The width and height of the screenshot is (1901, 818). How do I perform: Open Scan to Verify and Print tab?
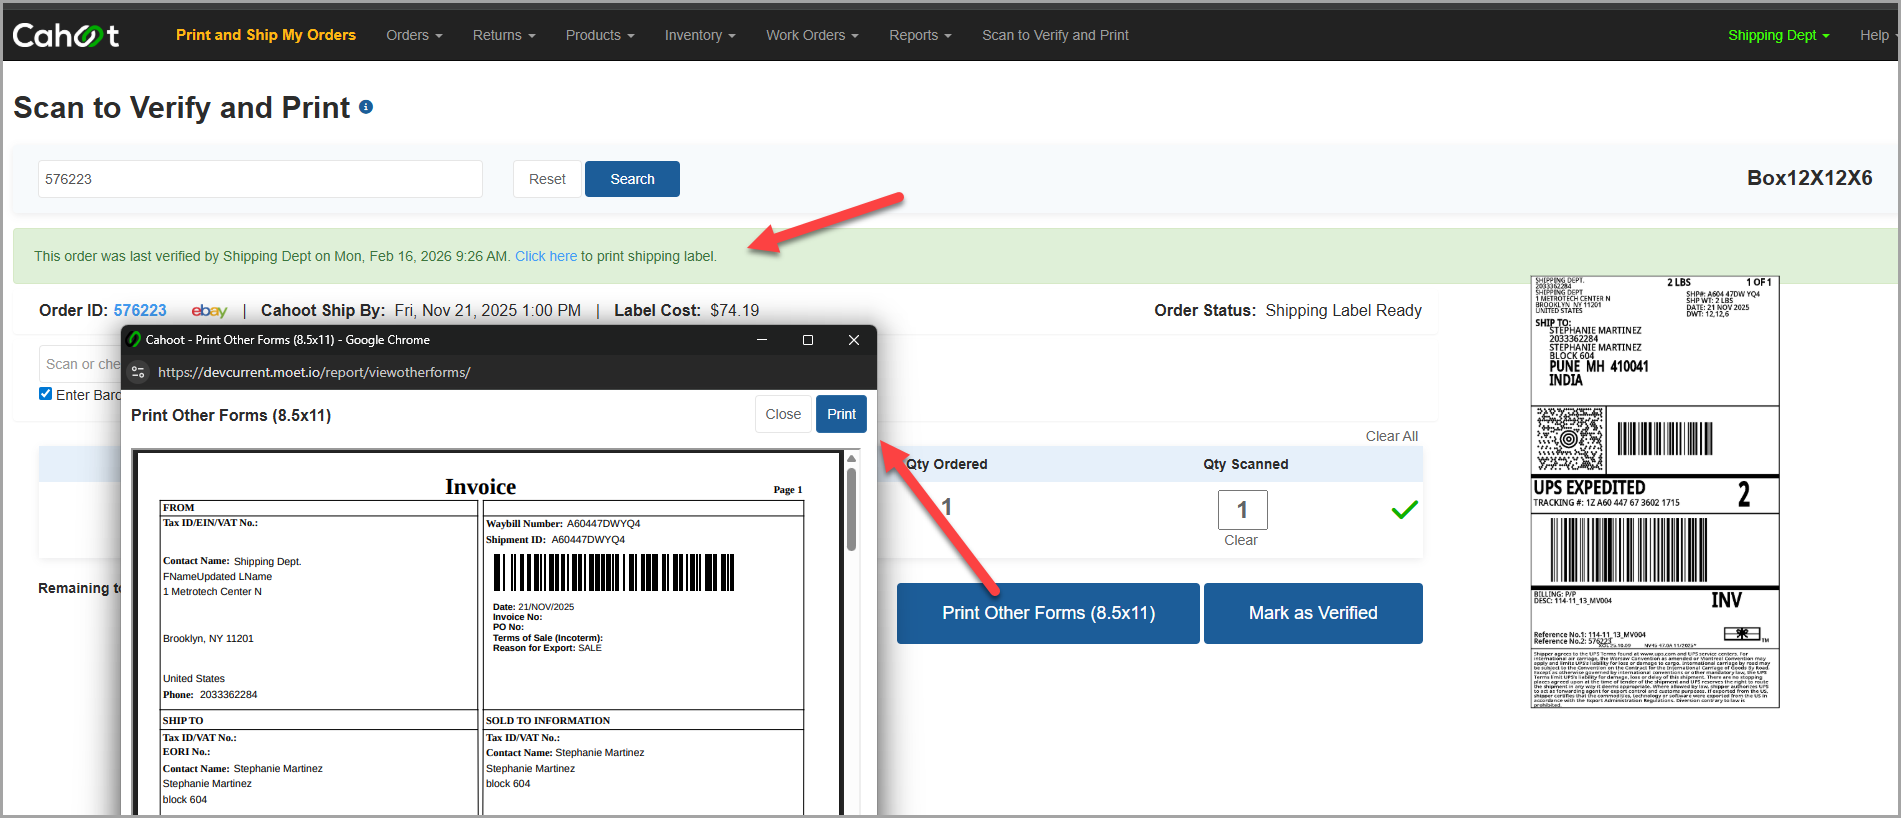1055,35
